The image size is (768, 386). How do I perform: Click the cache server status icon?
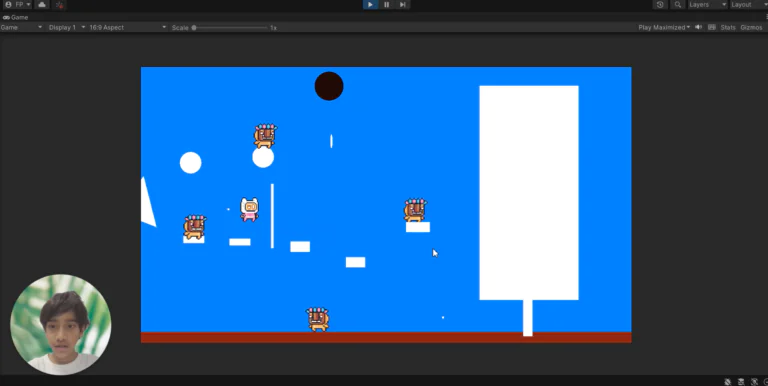[x=741, y=382]
